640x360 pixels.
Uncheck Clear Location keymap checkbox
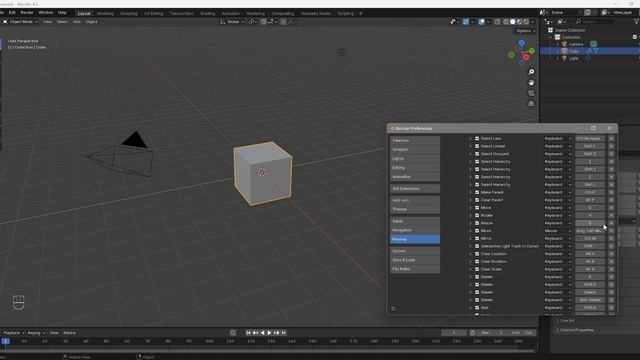pos(477,254)
